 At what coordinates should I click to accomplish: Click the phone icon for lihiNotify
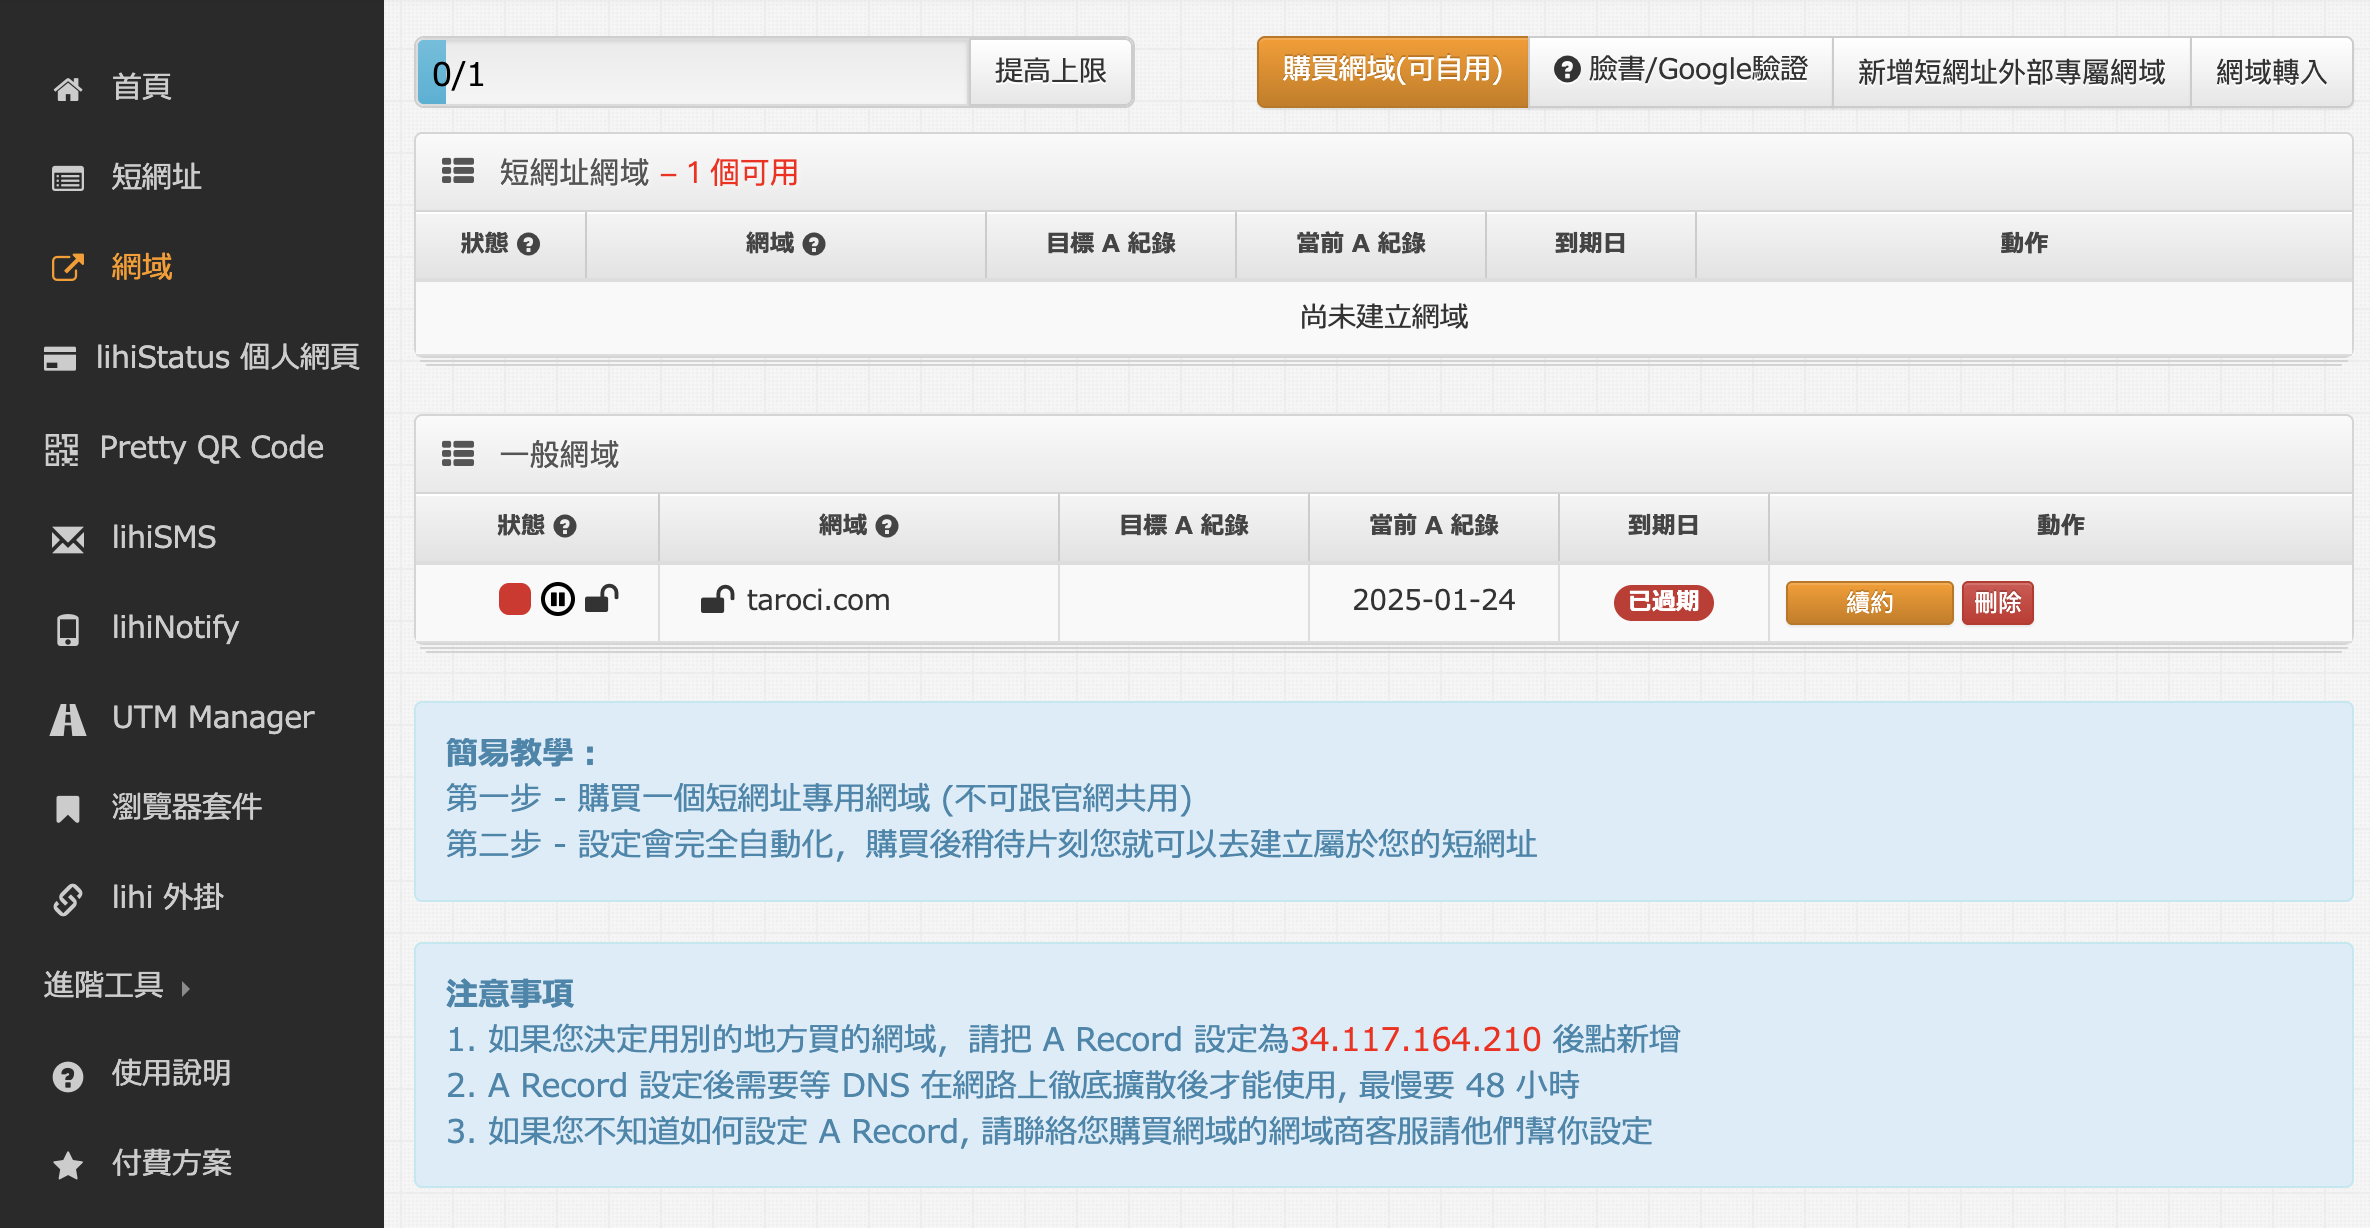[x=68, y=630]
